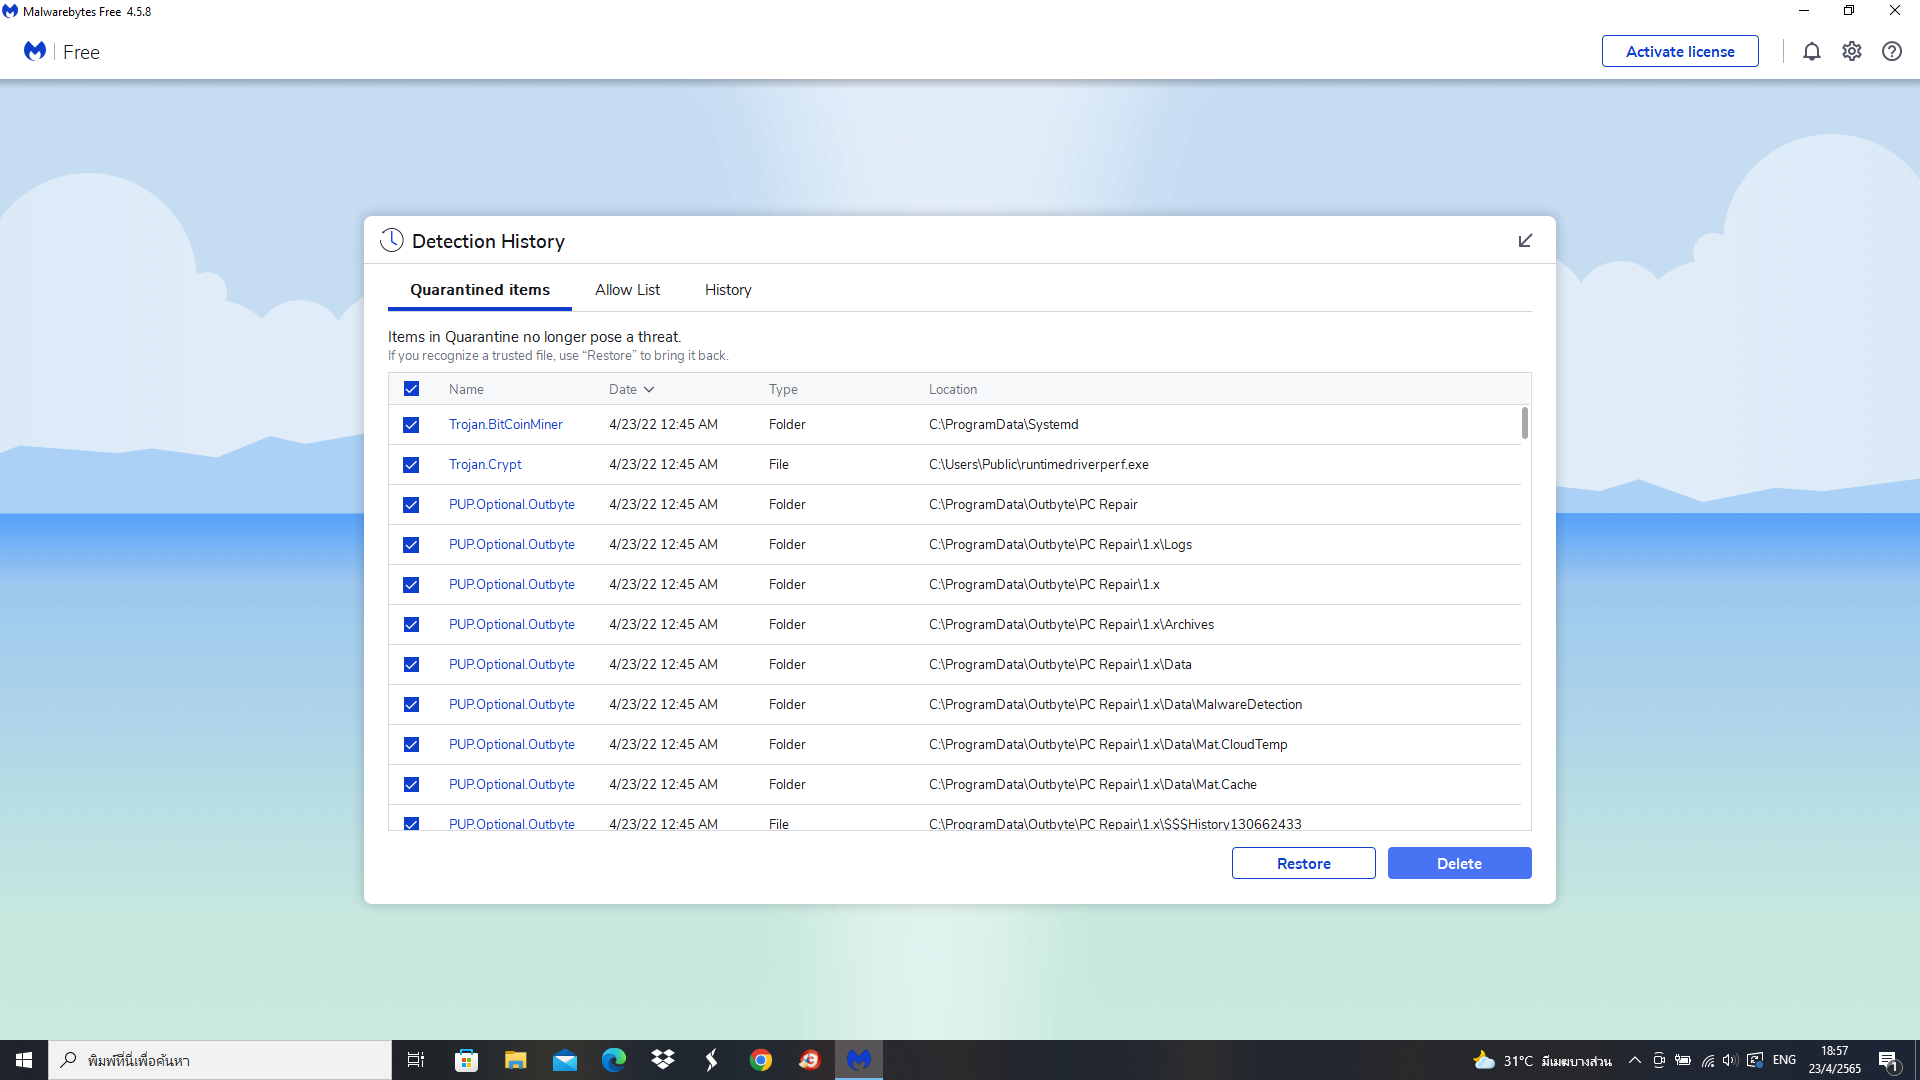Open Malwarebytes settings gear
The width and height of the screenshot is (1920, 1080).
point(1851,51)
